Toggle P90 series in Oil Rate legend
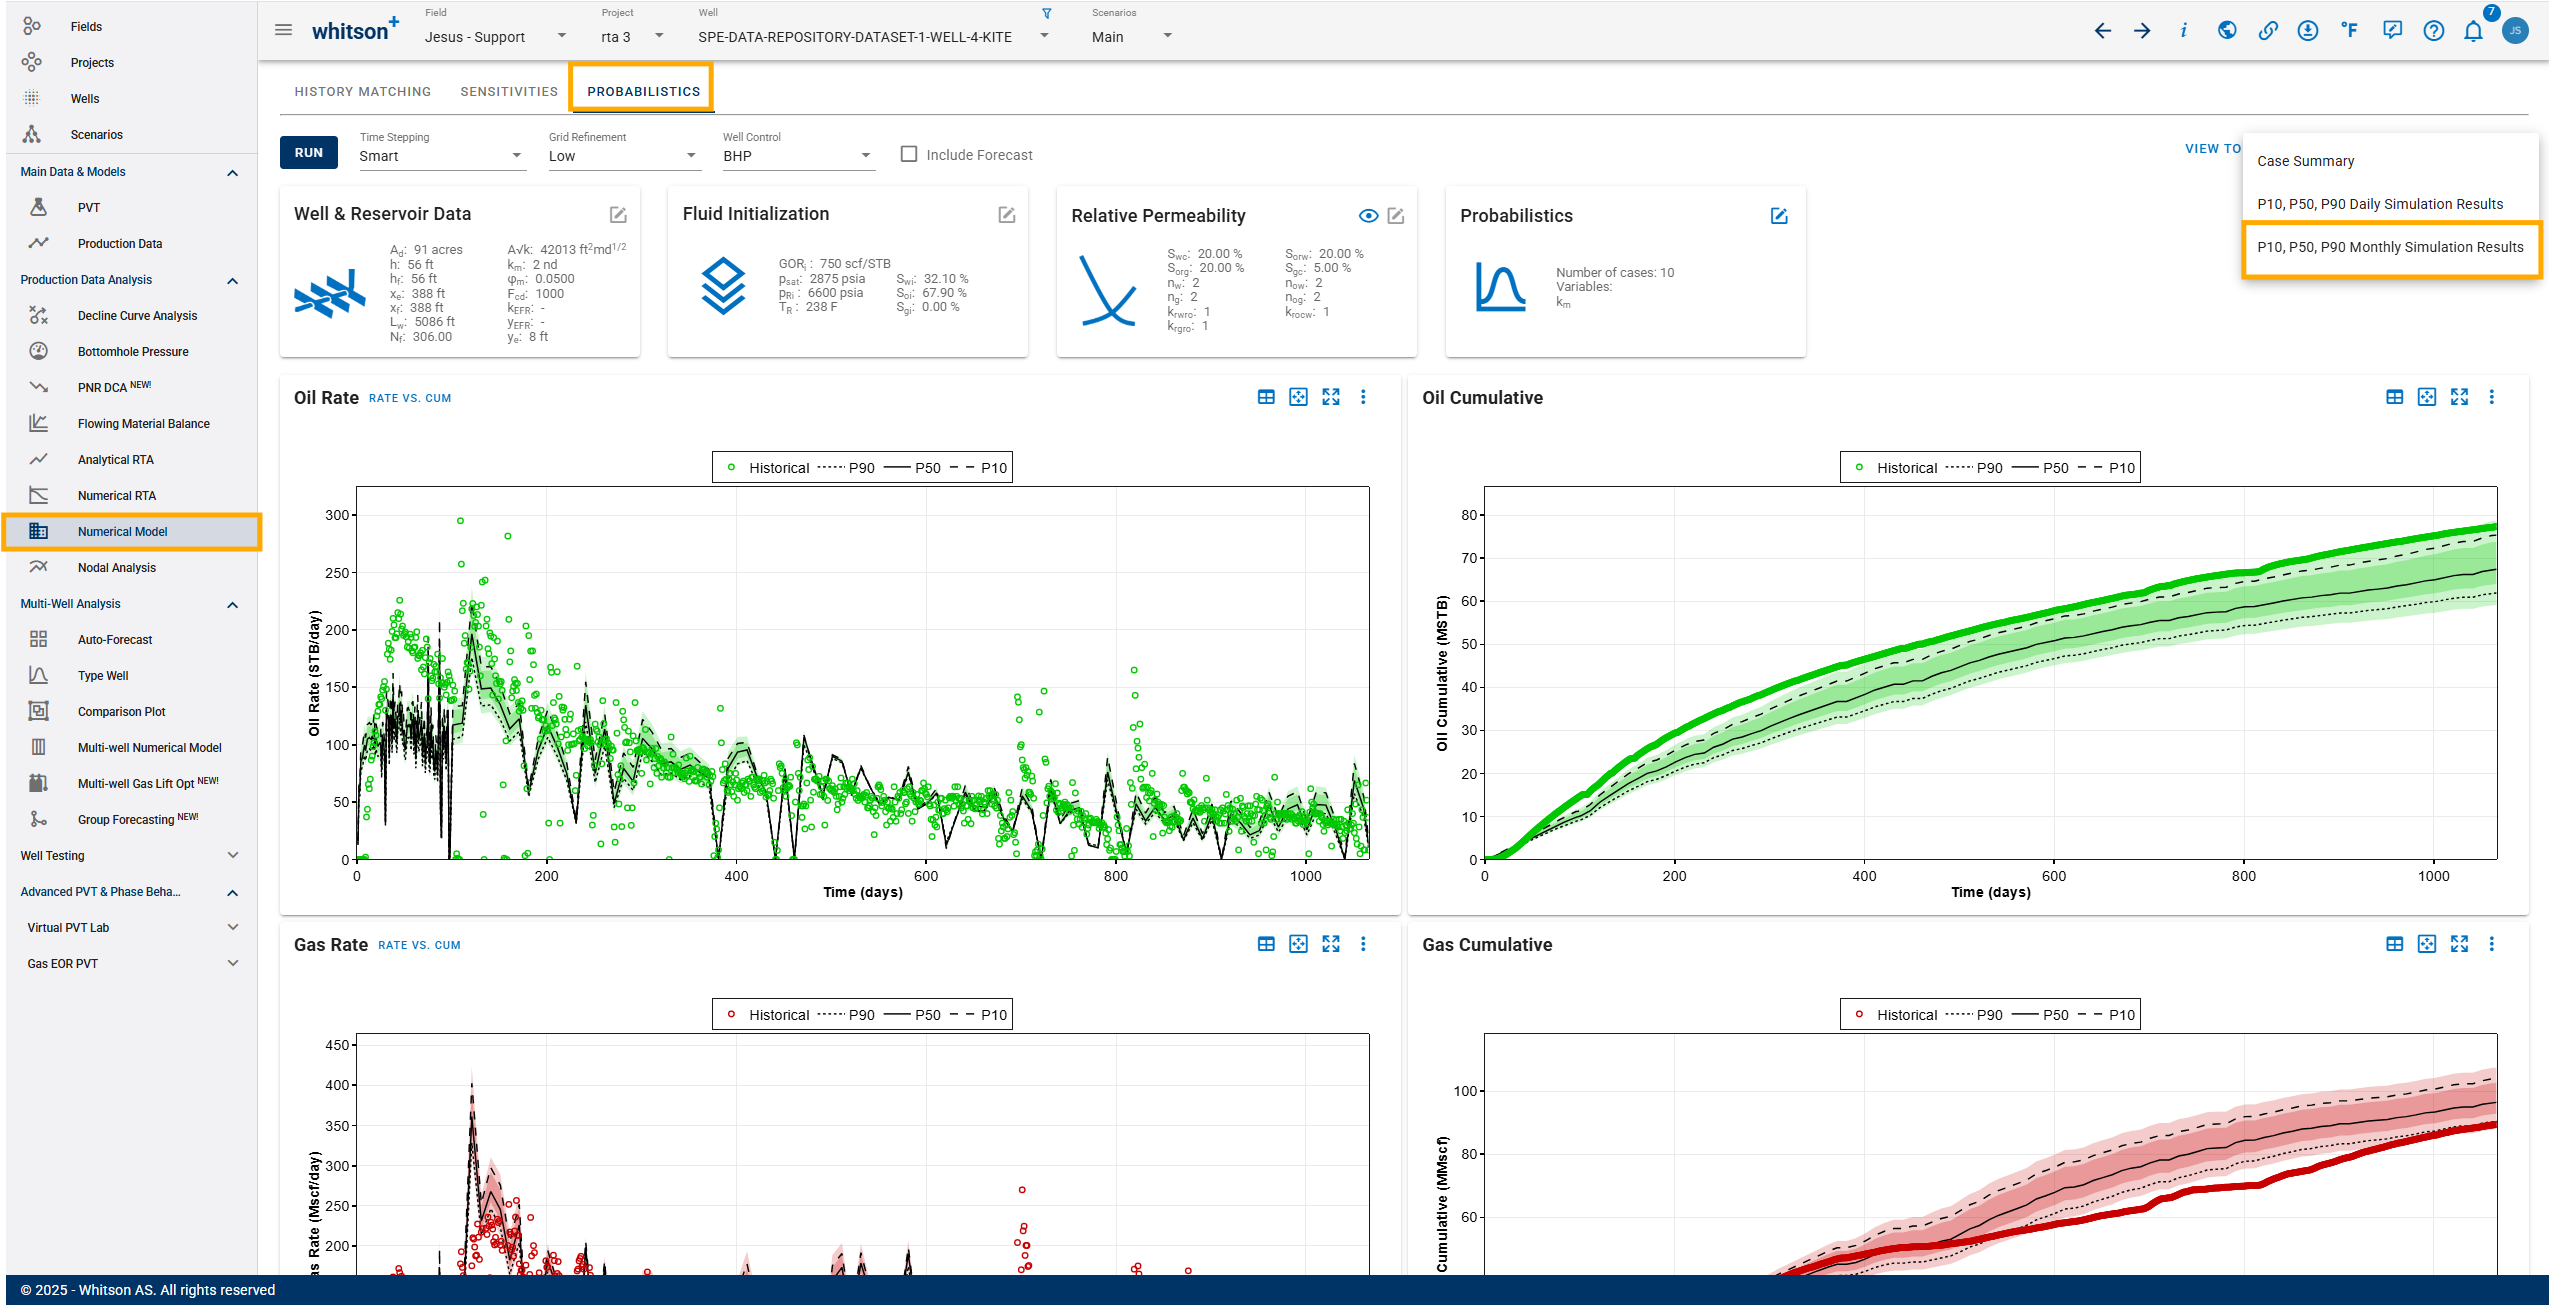2549x1305 pixels. tap(846, 468)
